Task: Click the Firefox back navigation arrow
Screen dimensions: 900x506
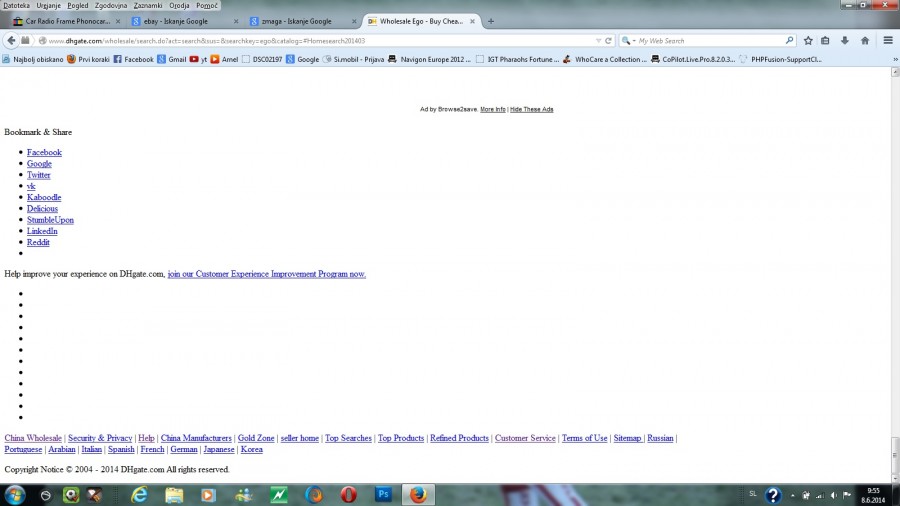Action: click(x=11, y=41)
